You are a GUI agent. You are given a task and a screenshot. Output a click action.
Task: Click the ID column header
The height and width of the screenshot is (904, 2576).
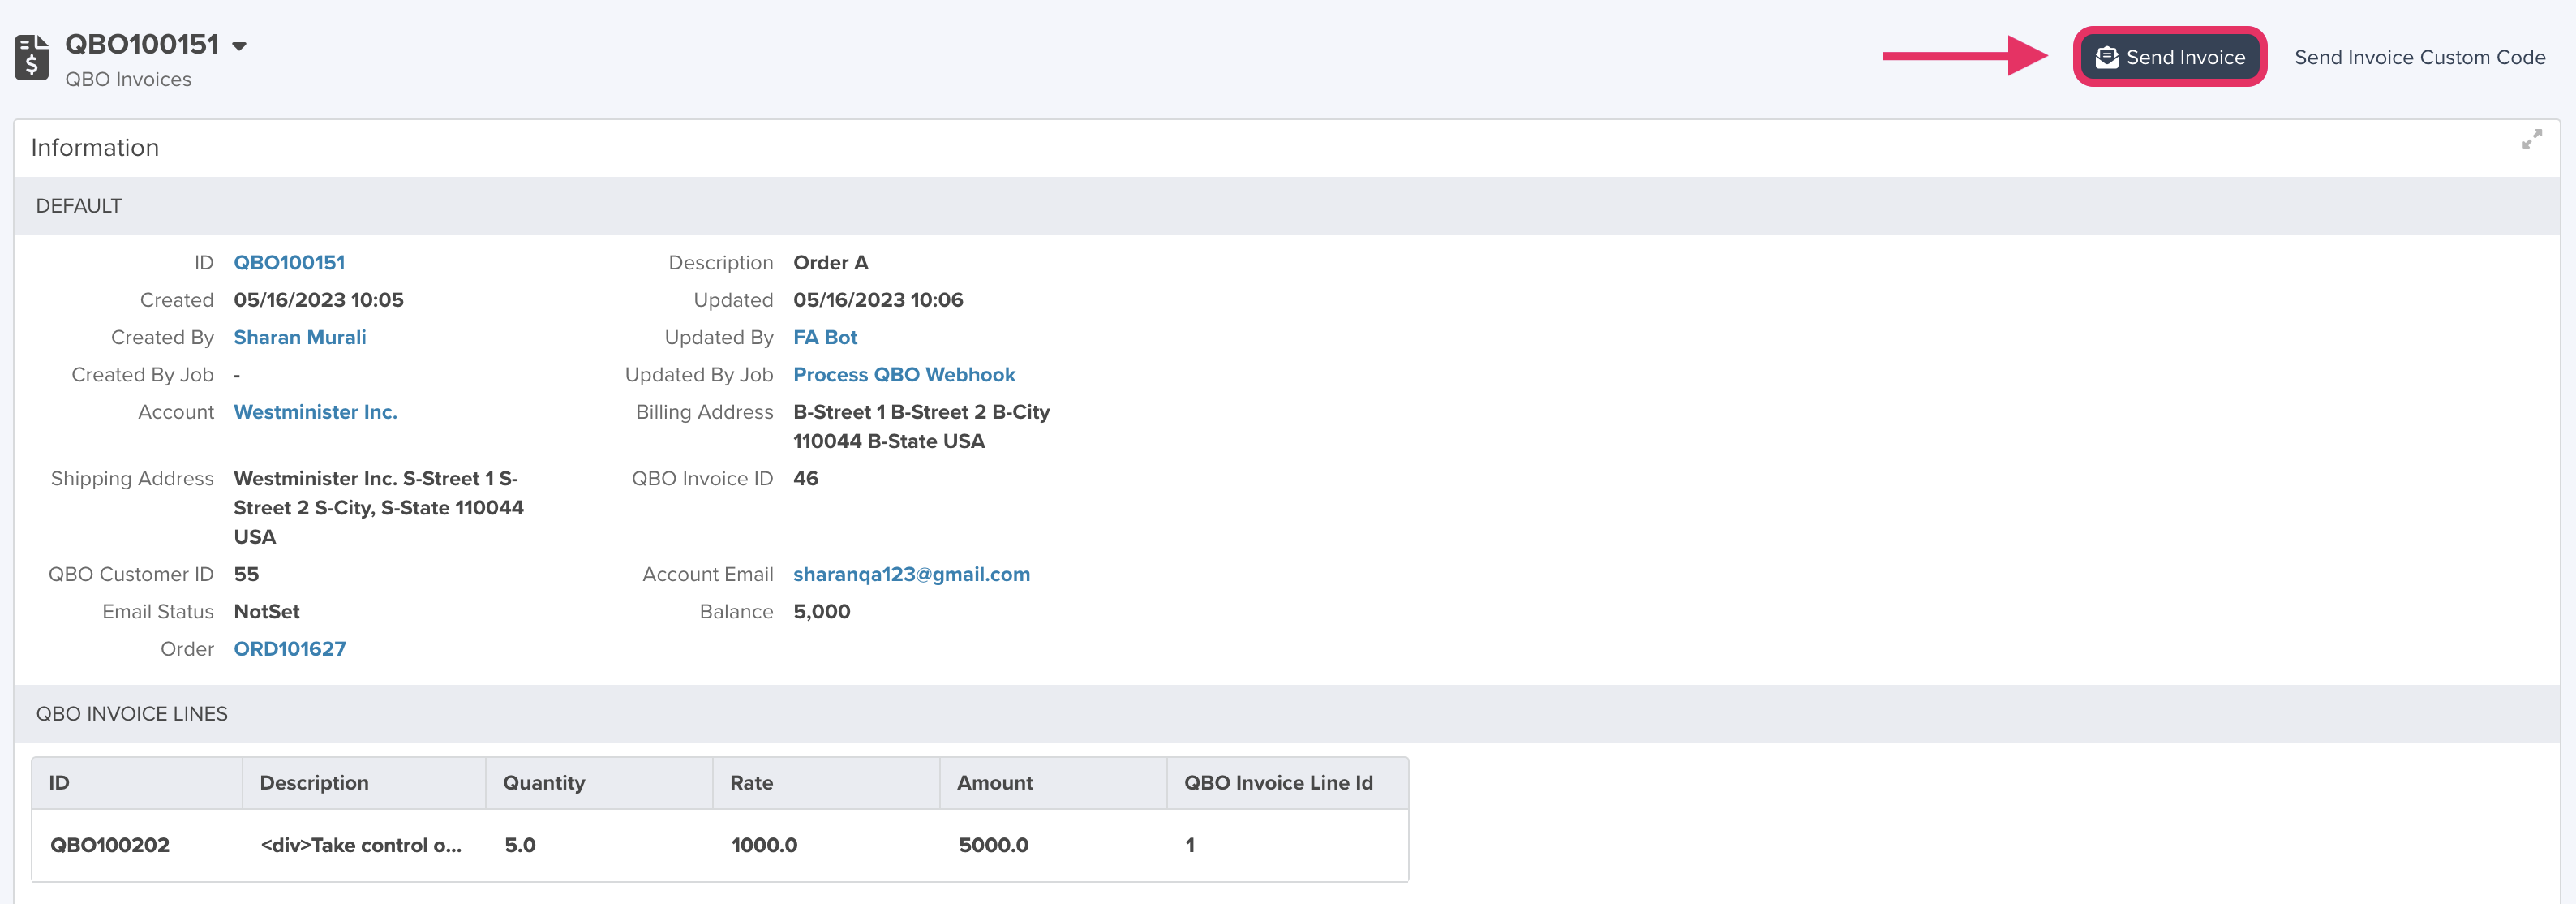click(x=137, y=783)
